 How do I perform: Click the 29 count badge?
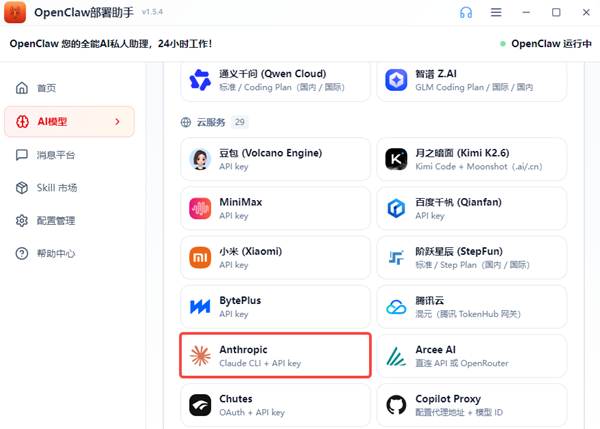[x=240, y=122]
